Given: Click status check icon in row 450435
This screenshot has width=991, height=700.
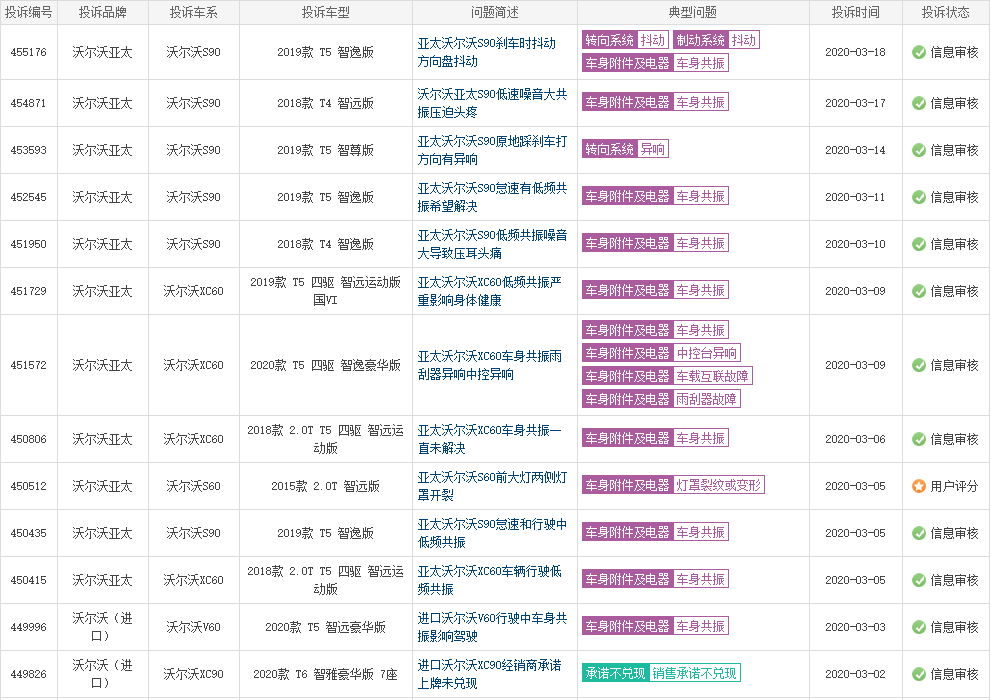Looking at the screenshot, I should tap(919, 533).
